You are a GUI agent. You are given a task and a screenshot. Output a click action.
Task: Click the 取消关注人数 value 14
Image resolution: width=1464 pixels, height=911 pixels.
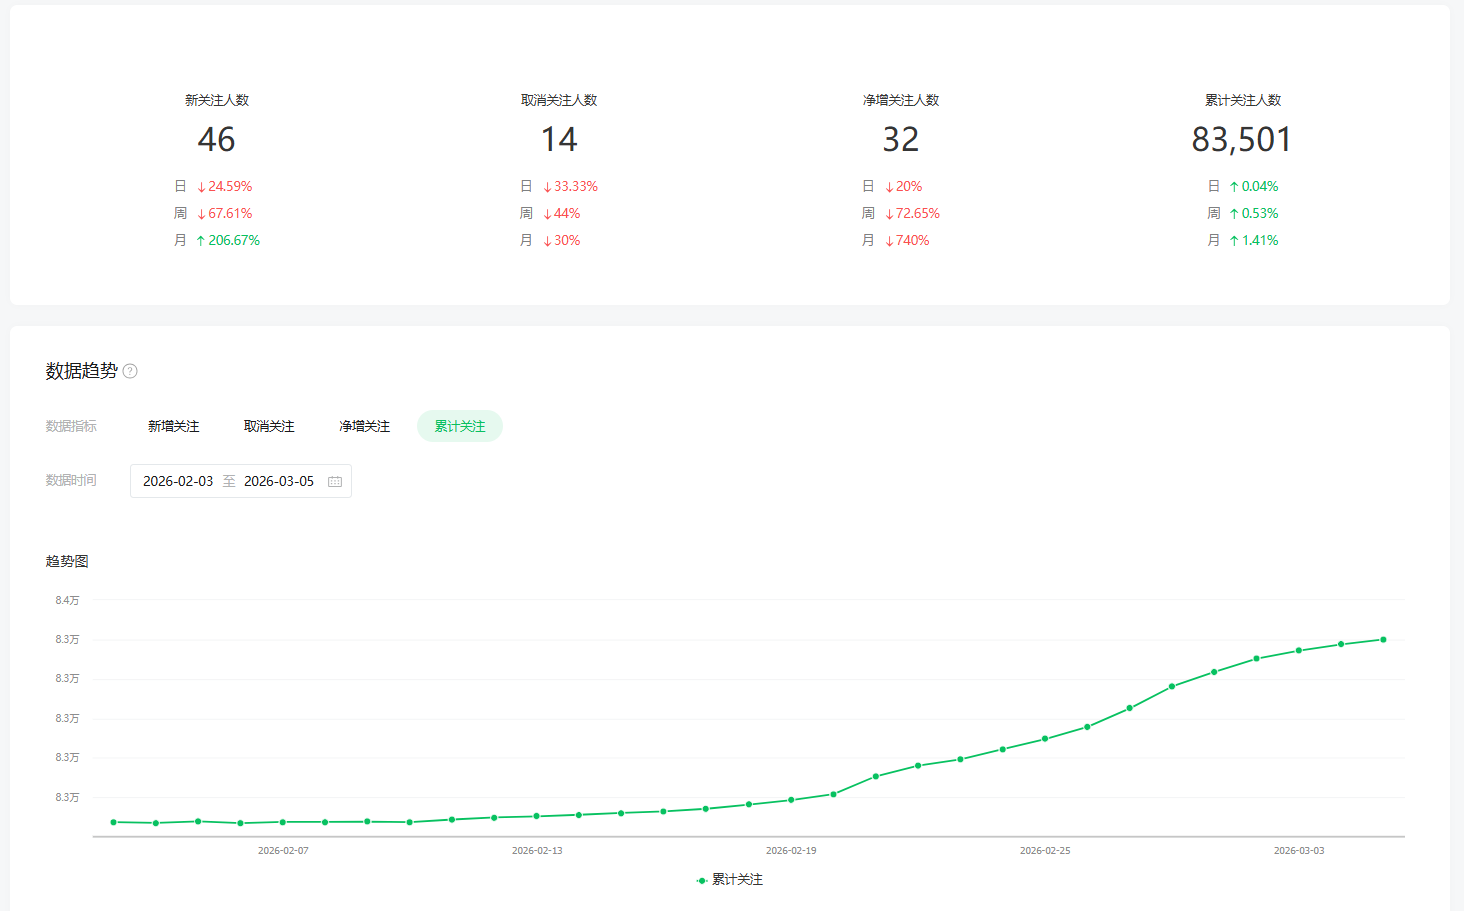[559, 139]
